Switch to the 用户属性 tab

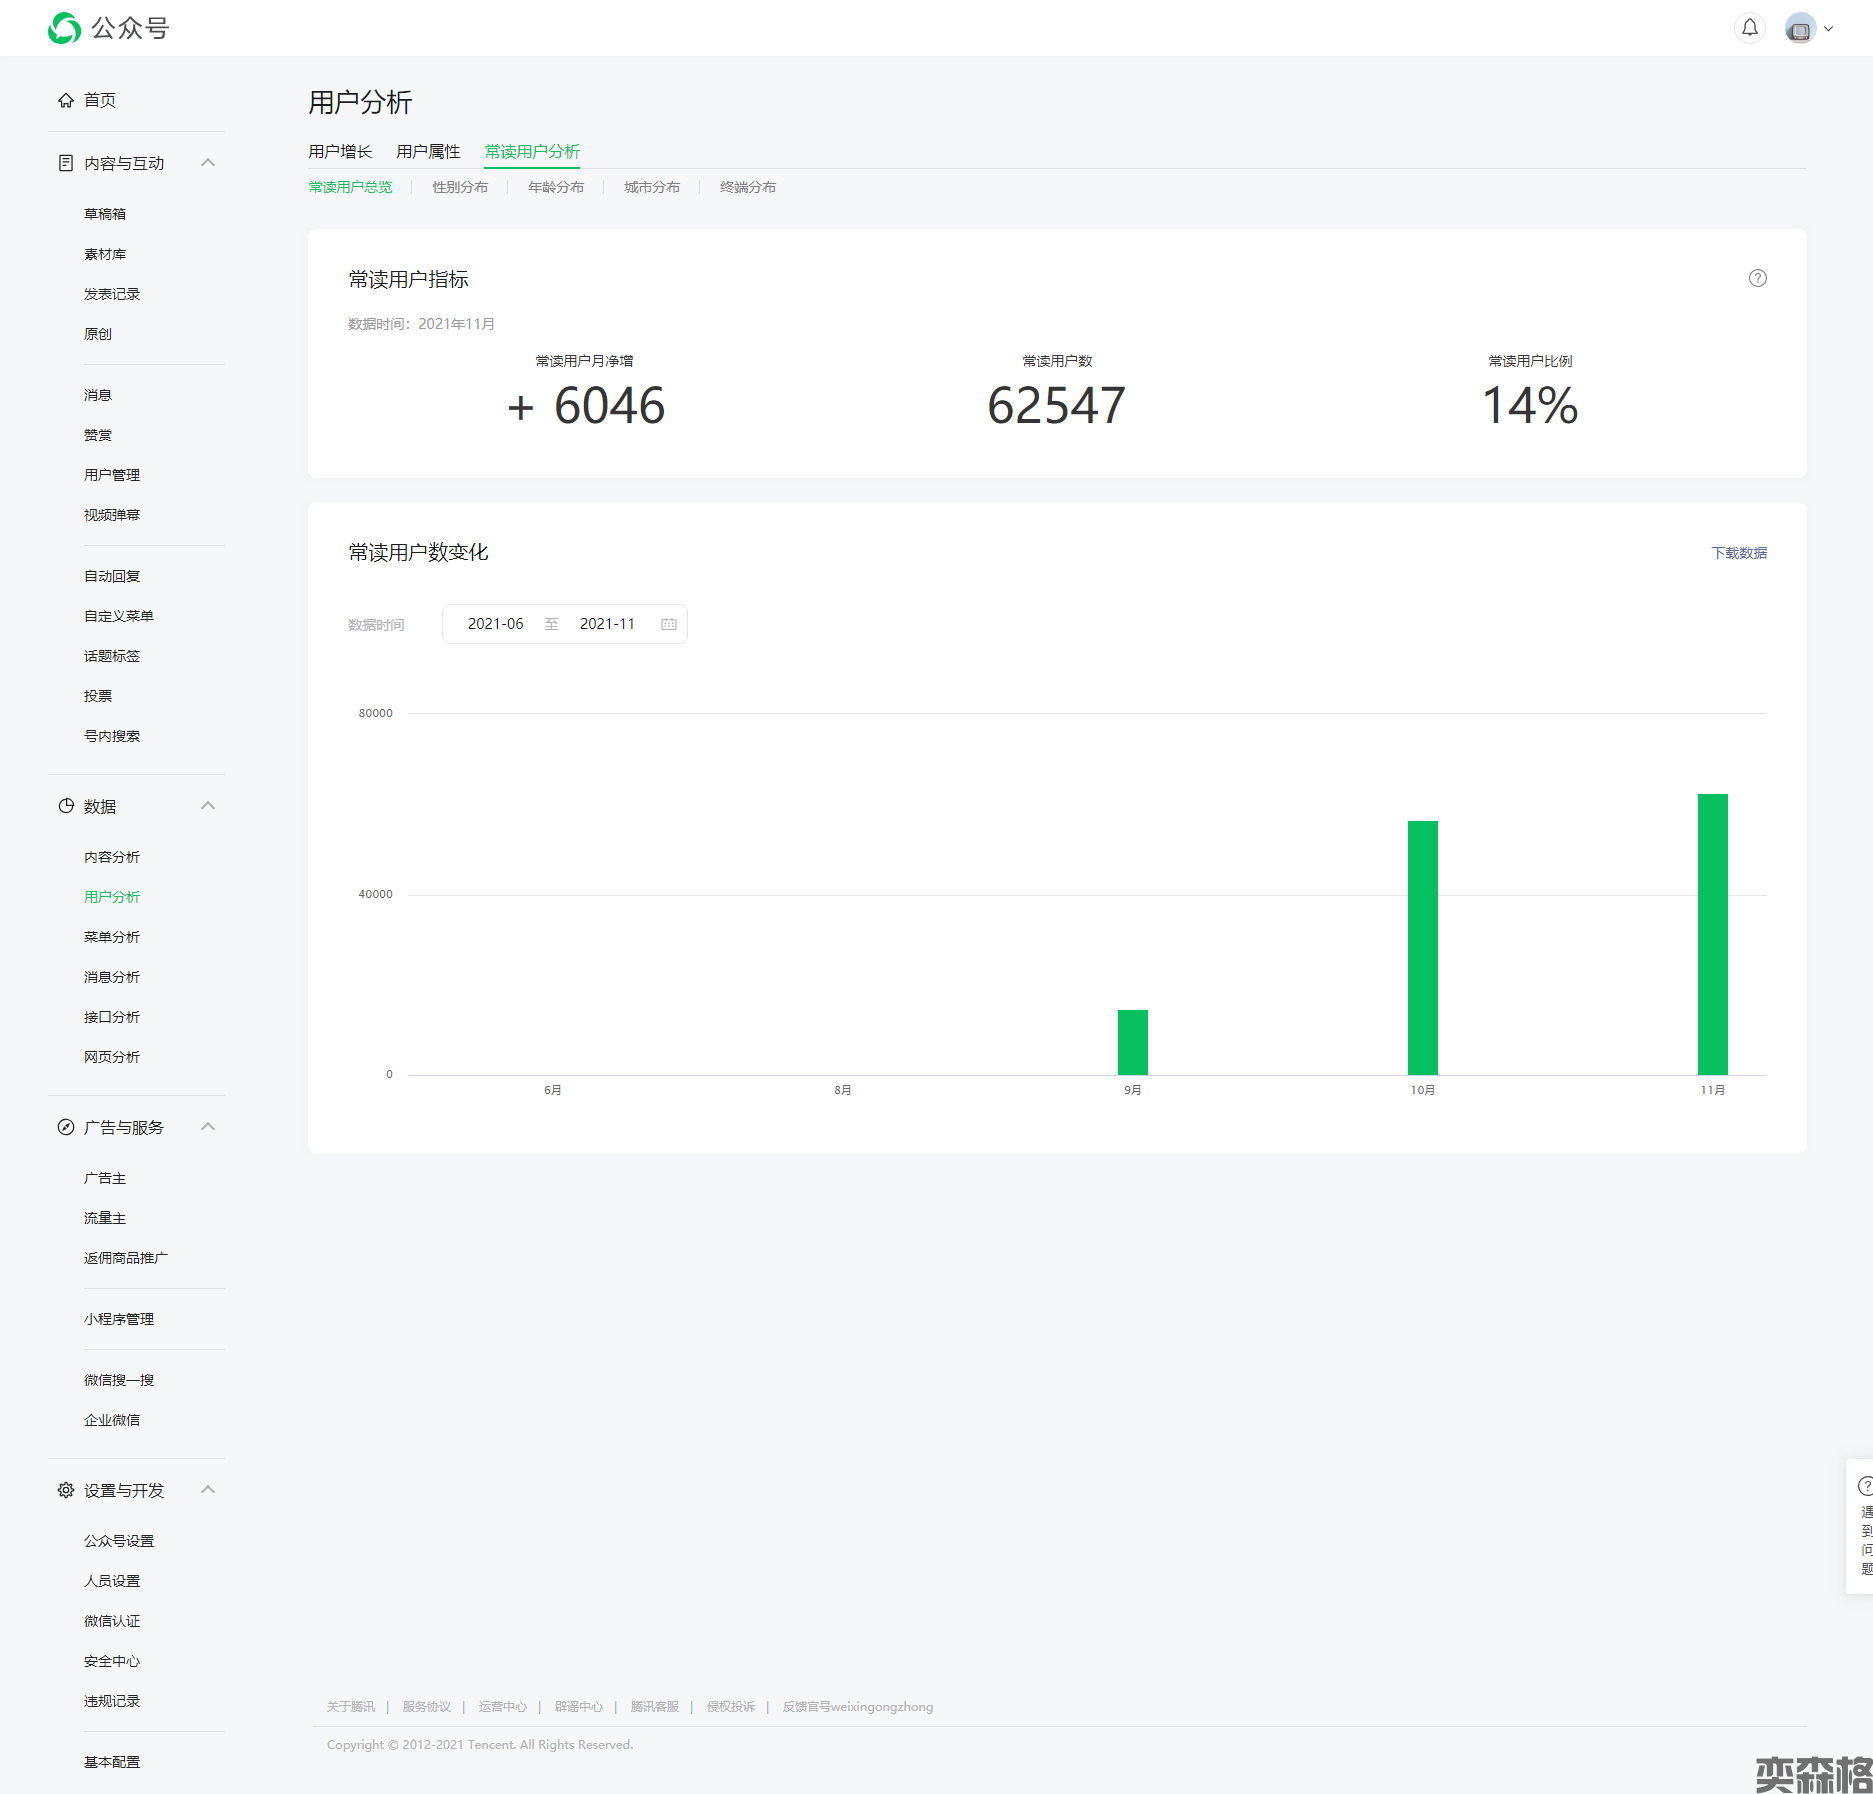coord(428,151)
